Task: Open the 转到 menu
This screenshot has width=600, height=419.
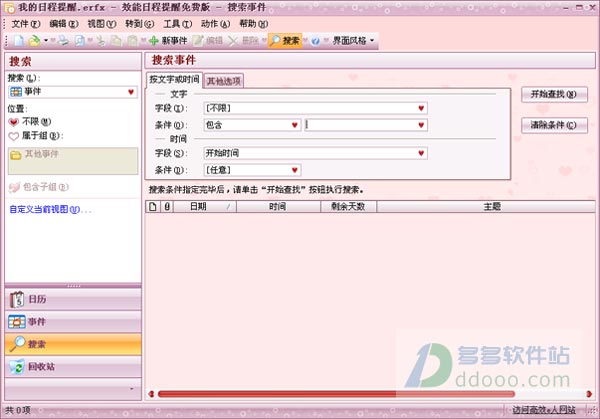Action: (x=140, y=24)
